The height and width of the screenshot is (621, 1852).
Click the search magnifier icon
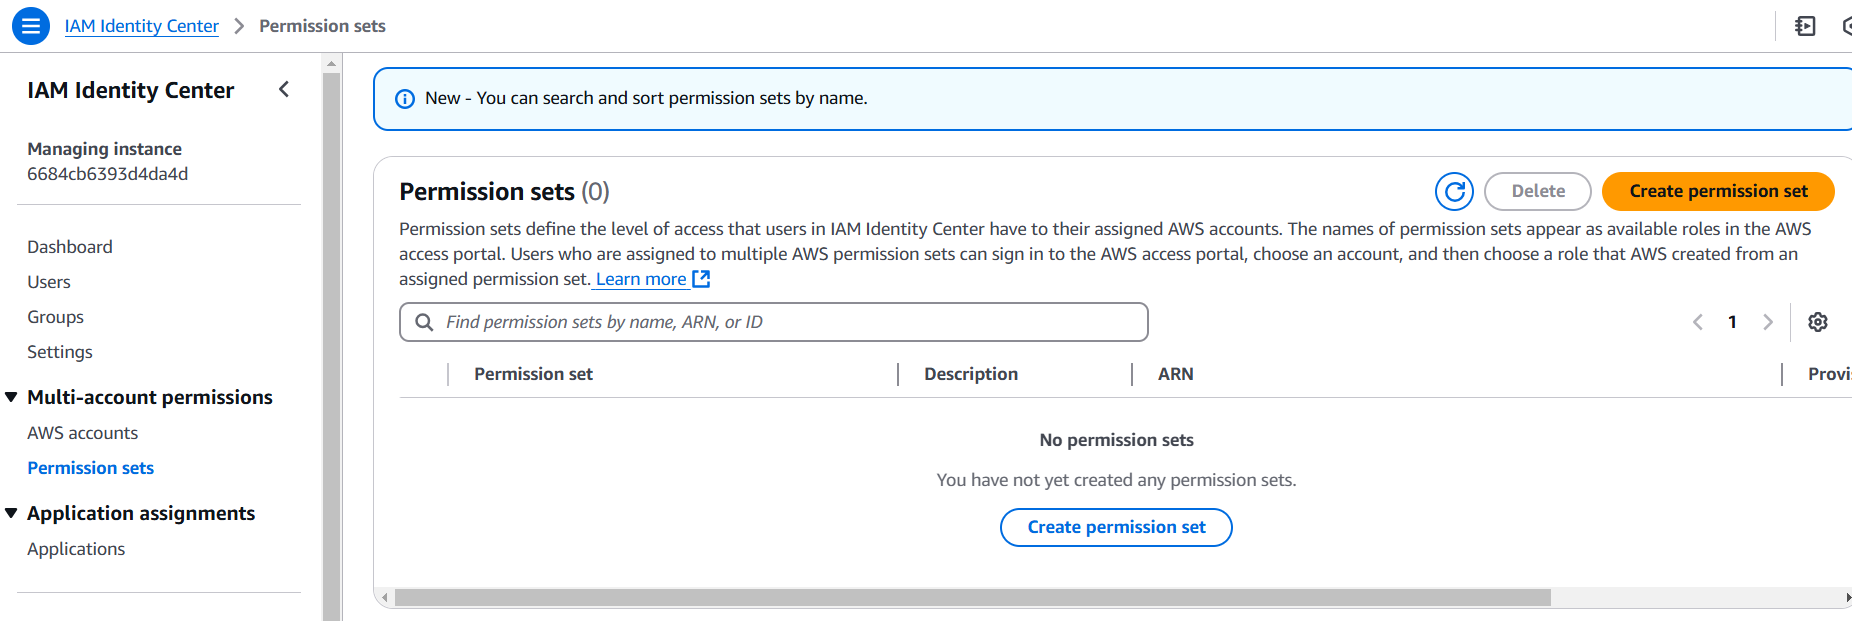424,322
